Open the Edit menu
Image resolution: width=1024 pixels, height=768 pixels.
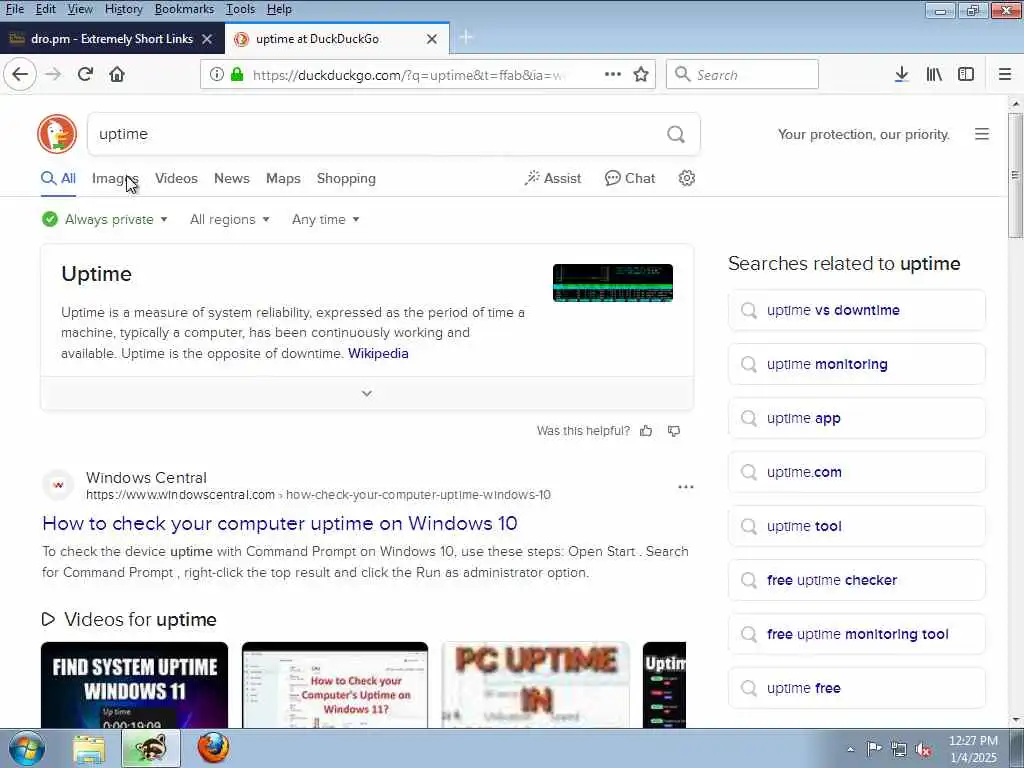coord(45,9)
